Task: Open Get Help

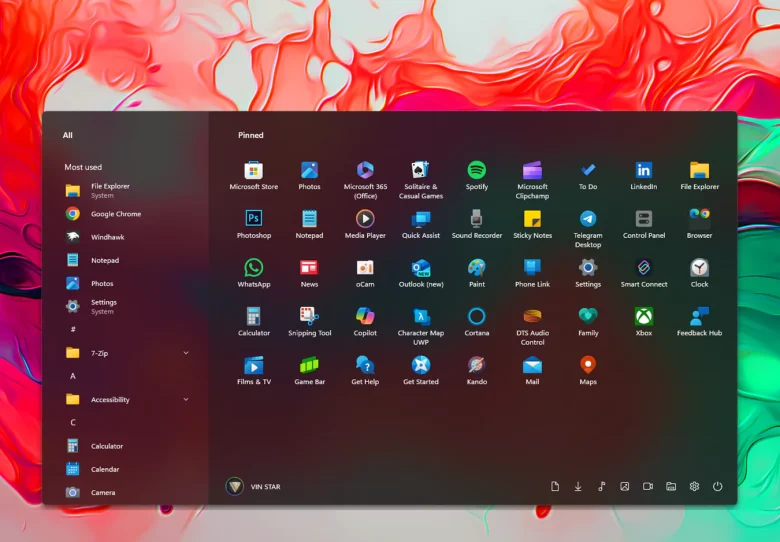Action: pyautogui.click(x=365, y=370)
